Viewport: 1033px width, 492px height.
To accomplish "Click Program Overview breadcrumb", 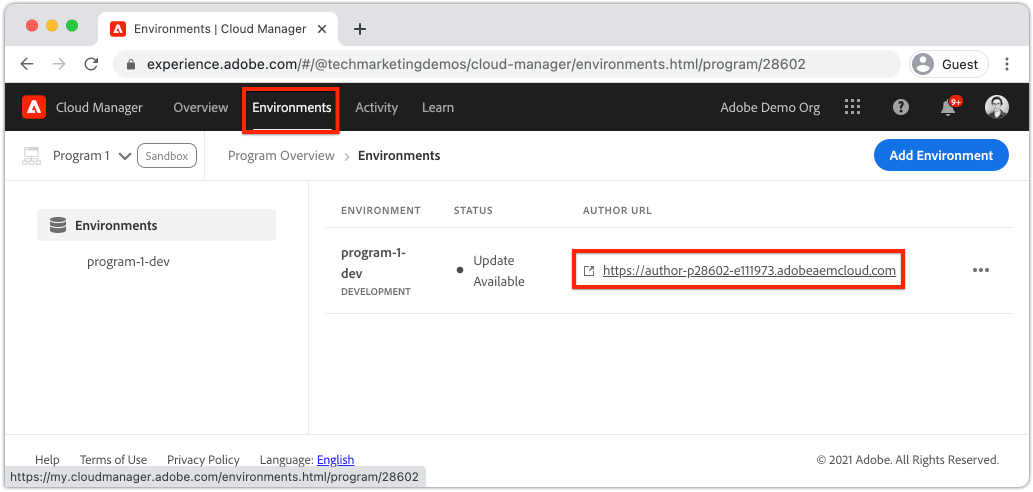I will tap(281, 156).
